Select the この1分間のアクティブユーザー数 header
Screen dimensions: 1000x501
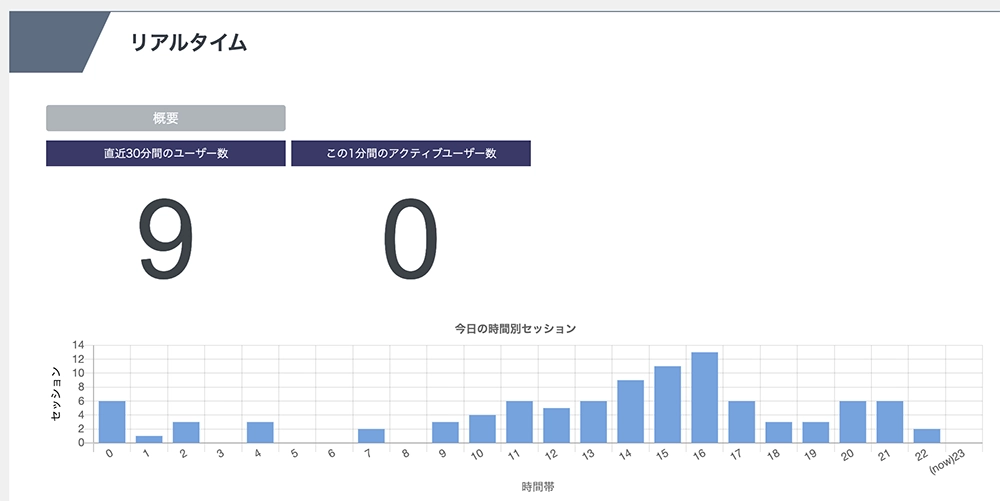(411, 154)
